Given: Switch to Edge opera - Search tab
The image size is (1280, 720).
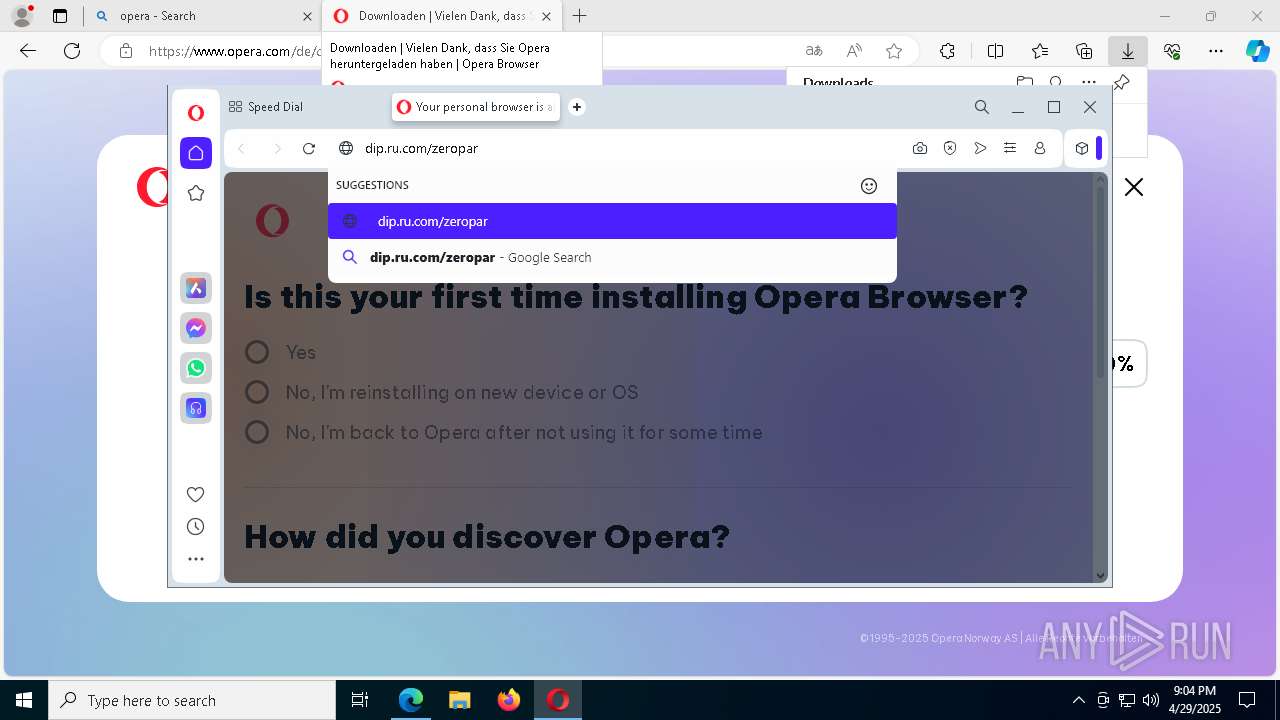Looking at the screenshot, I should pos(203,16).
